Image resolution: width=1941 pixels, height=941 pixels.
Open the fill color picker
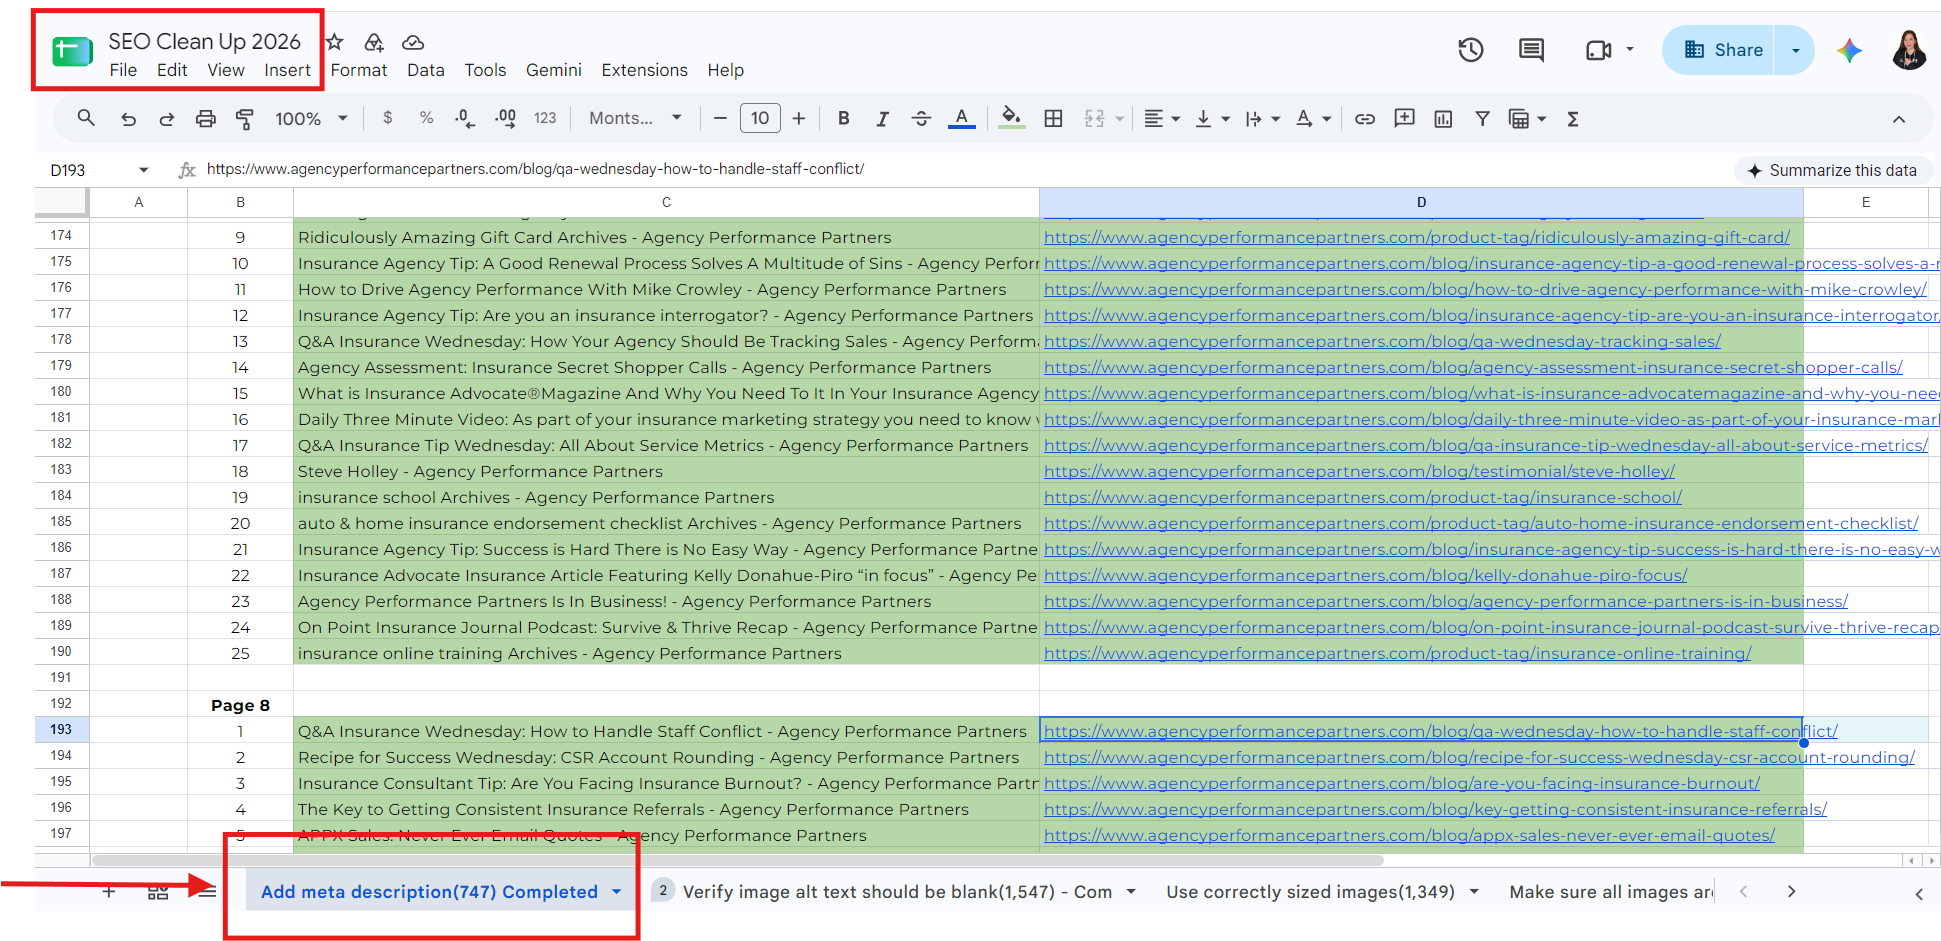point(1012,119)
